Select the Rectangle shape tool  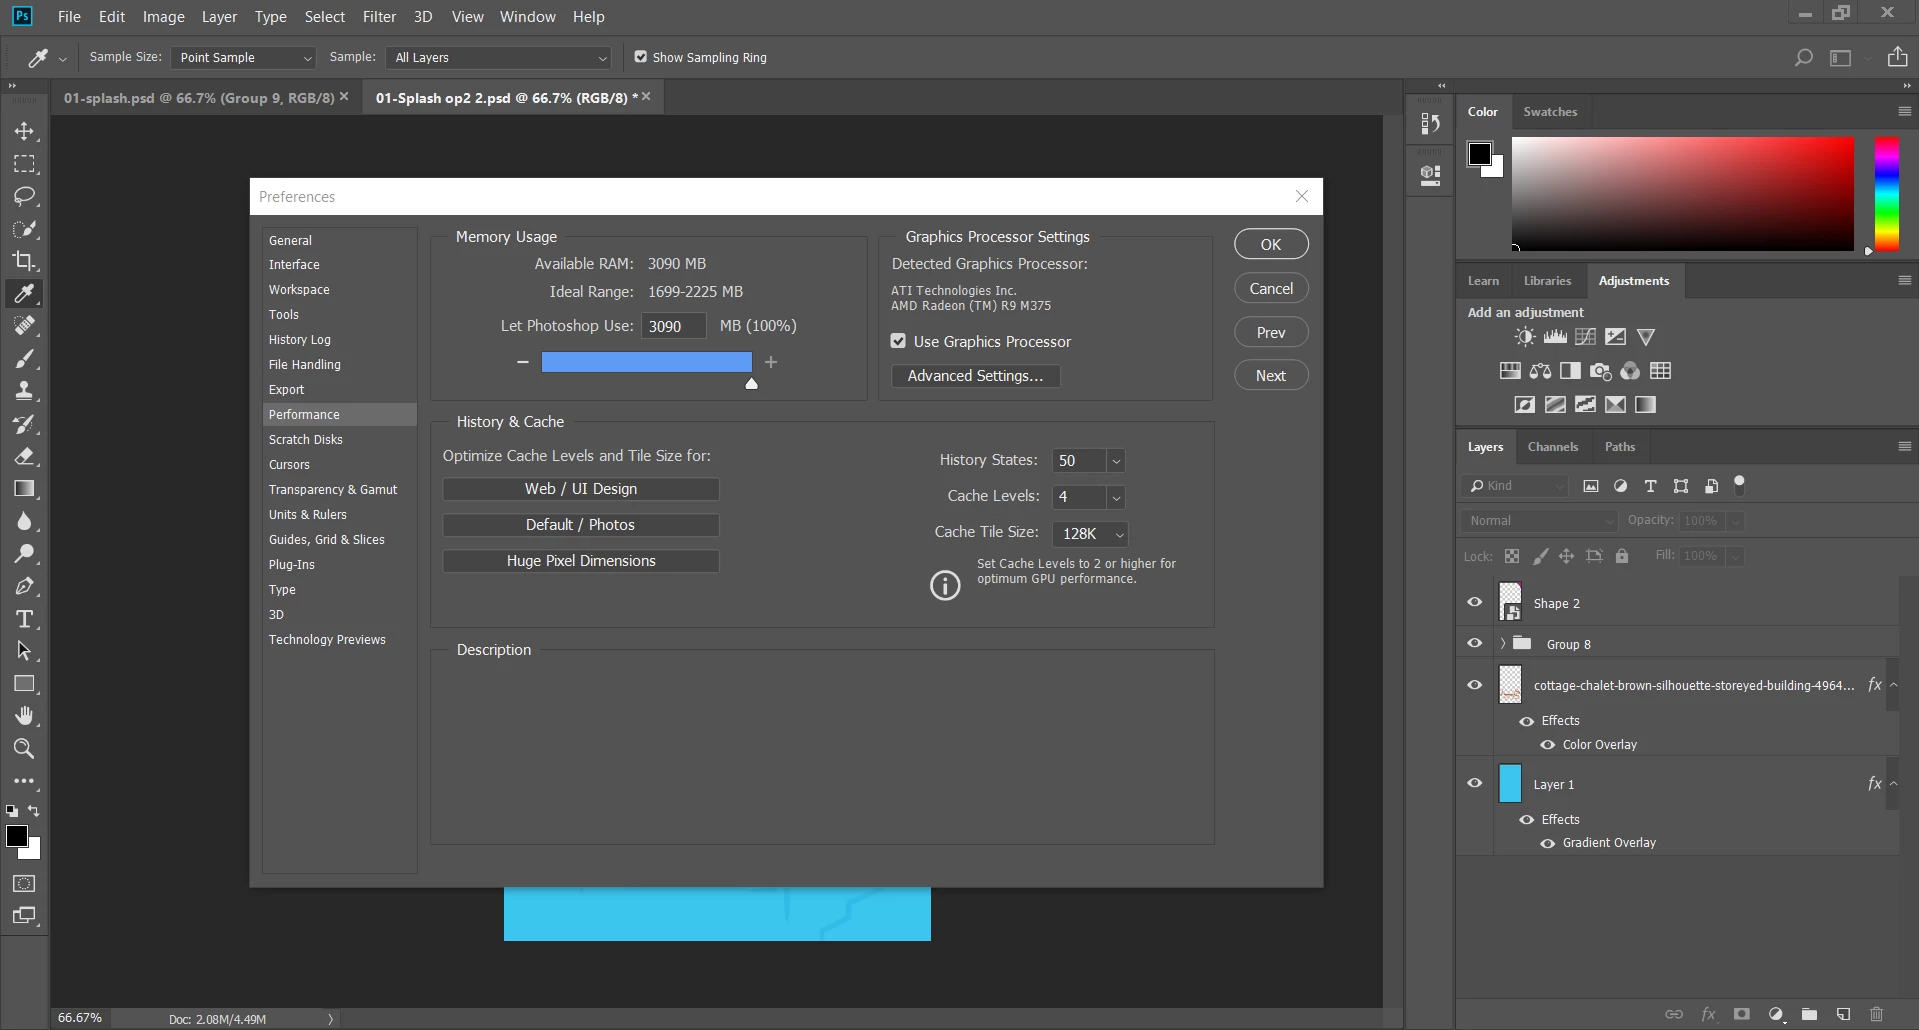tap(24, 684)
